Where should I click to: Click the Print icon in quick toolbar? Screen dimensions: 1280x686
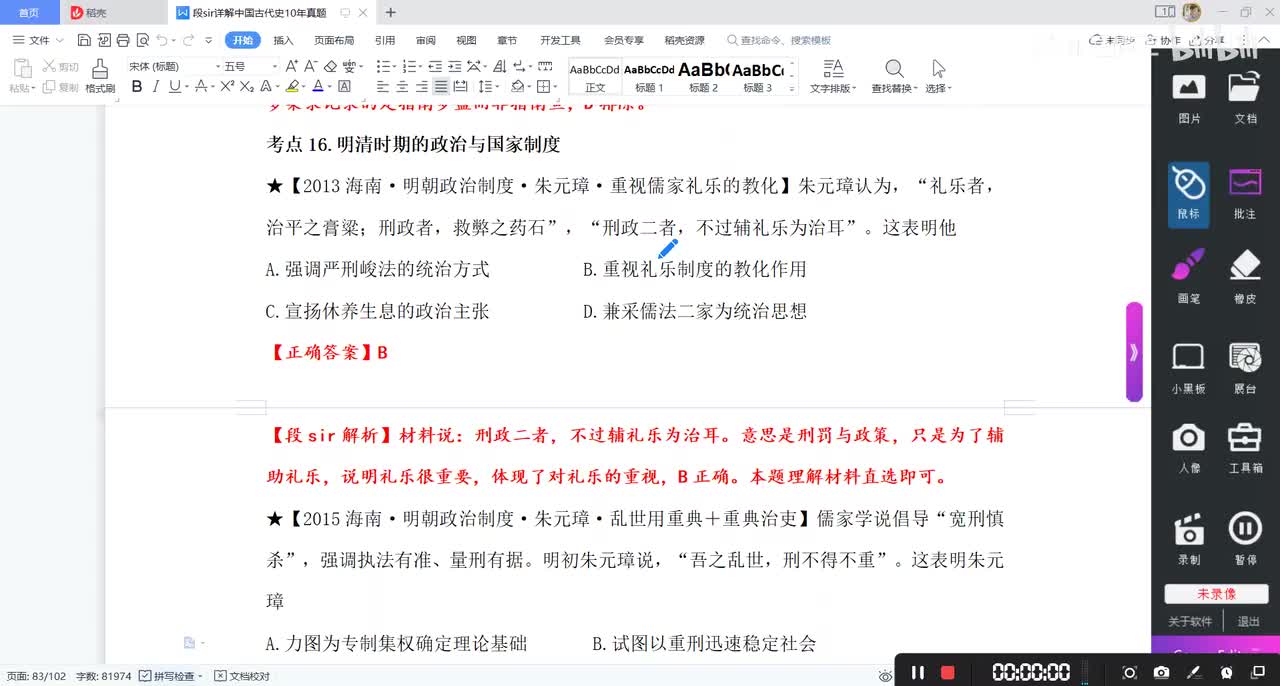pyautogui.click(x=122, y=40)
